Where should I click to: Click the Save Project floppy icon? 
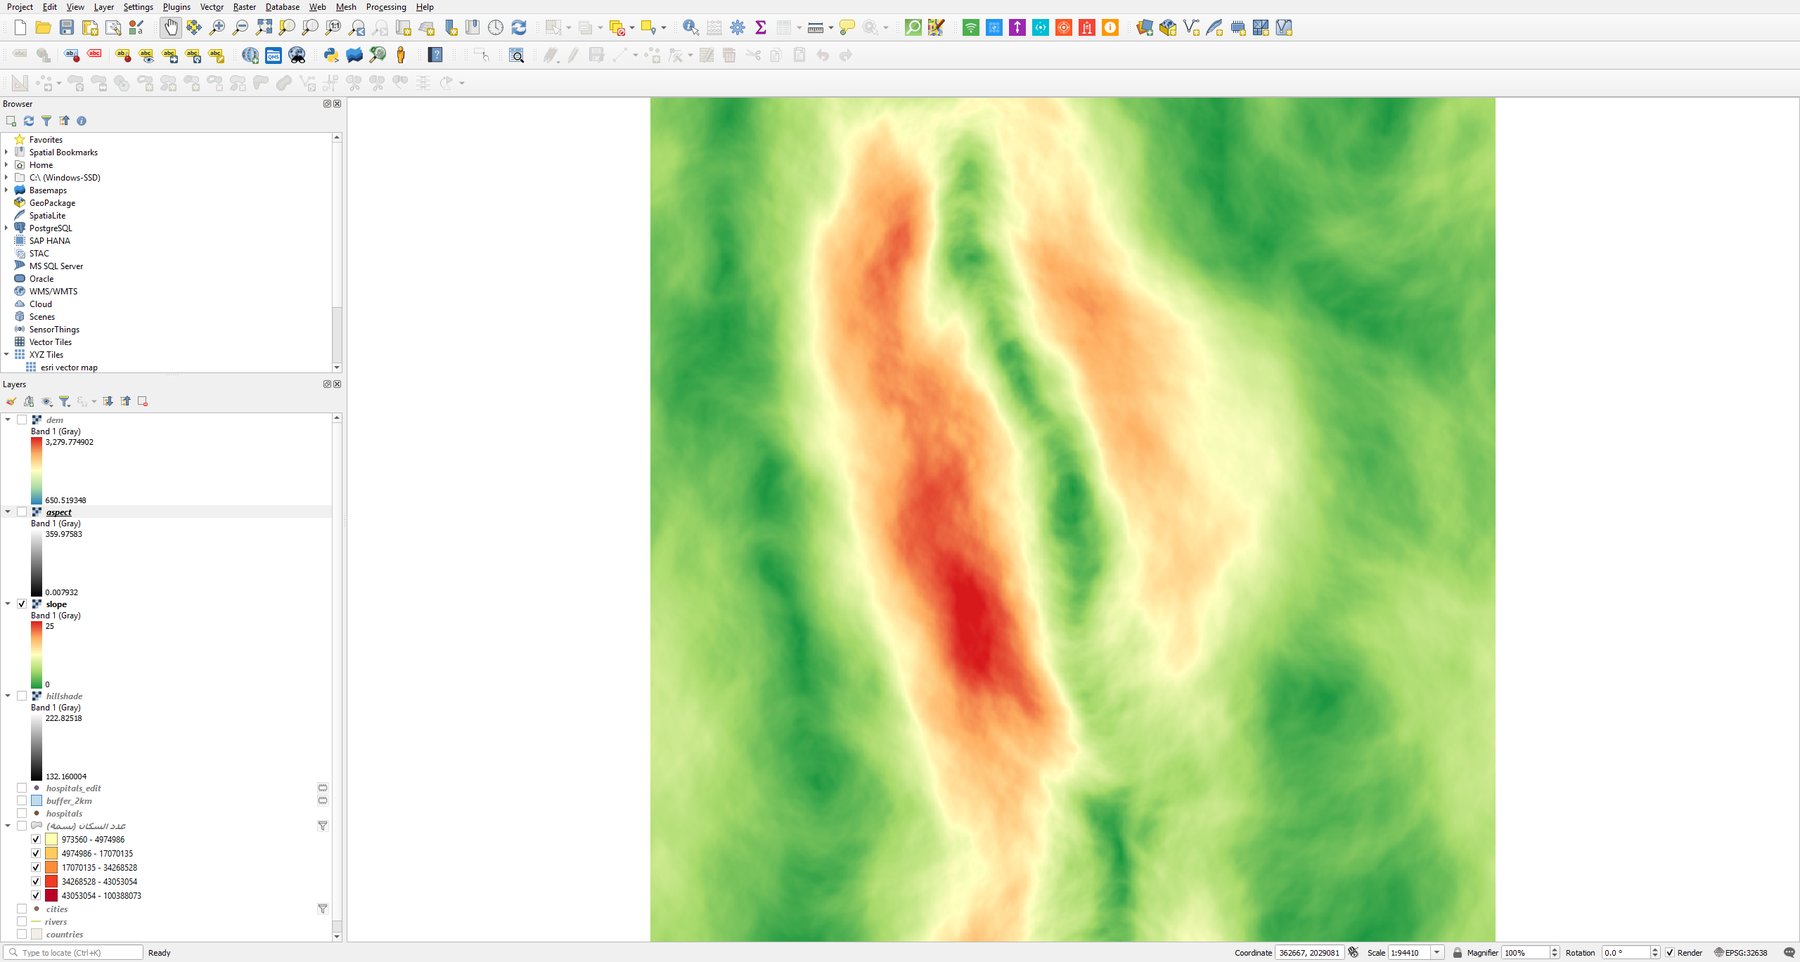66,28
